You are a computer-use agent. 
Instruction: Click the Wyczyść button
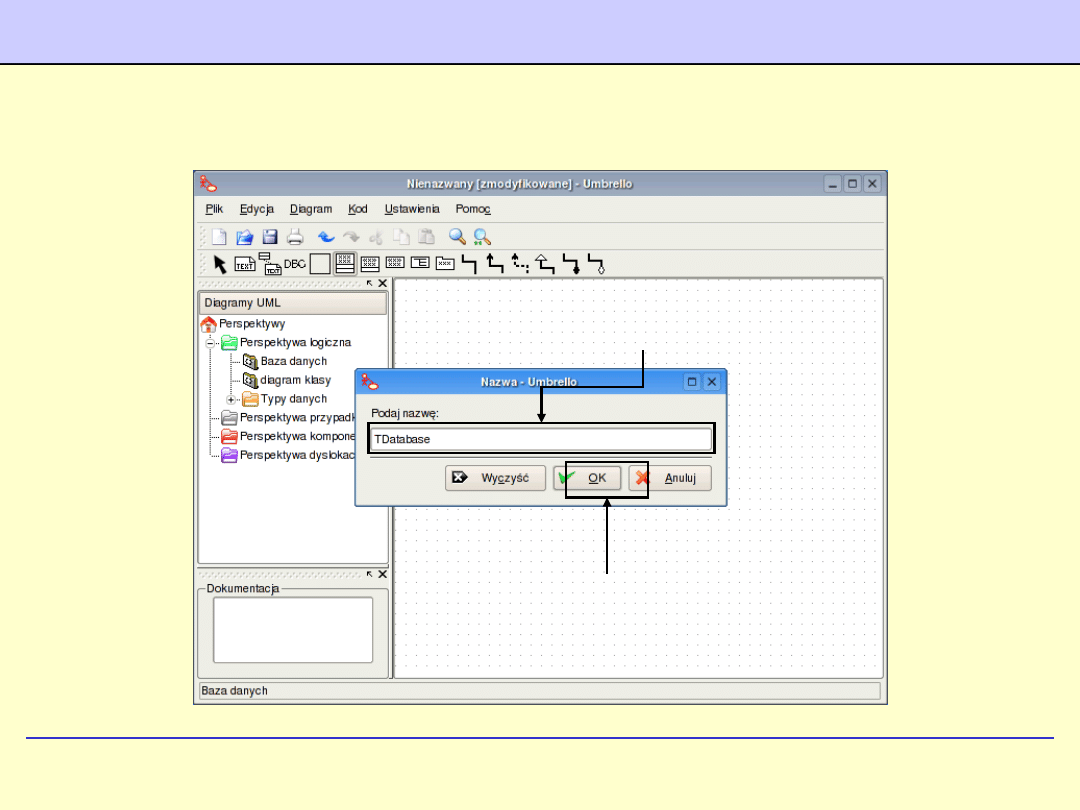496,478
